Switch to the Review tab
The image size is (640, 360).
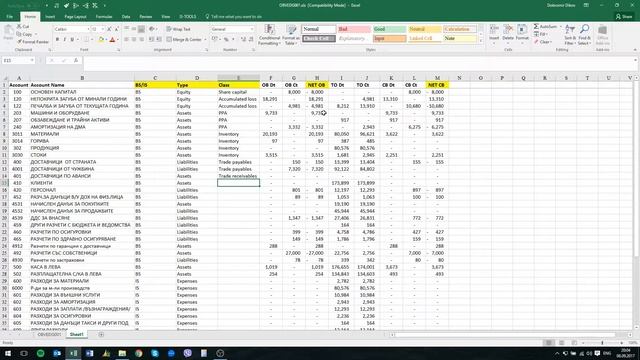[x=146, y=17]
